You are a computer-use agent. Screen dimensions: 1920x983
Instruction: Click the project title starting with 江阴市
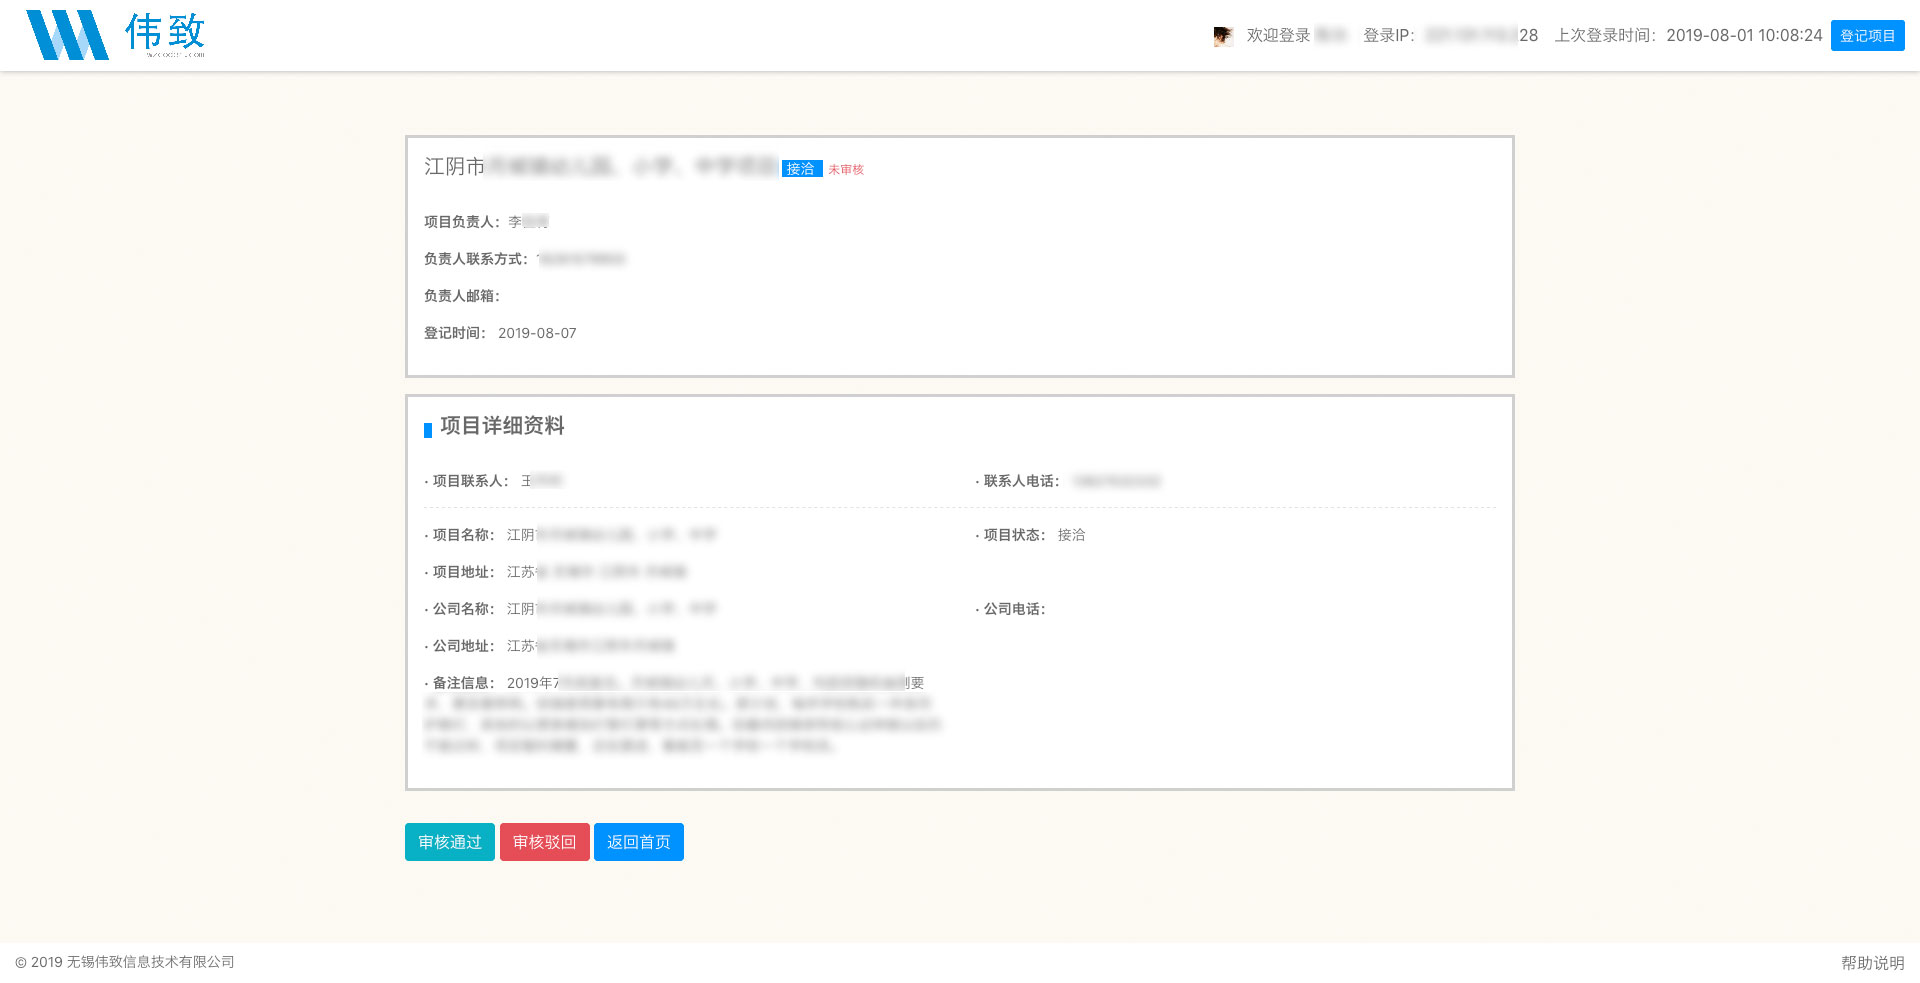coord(600,166)
